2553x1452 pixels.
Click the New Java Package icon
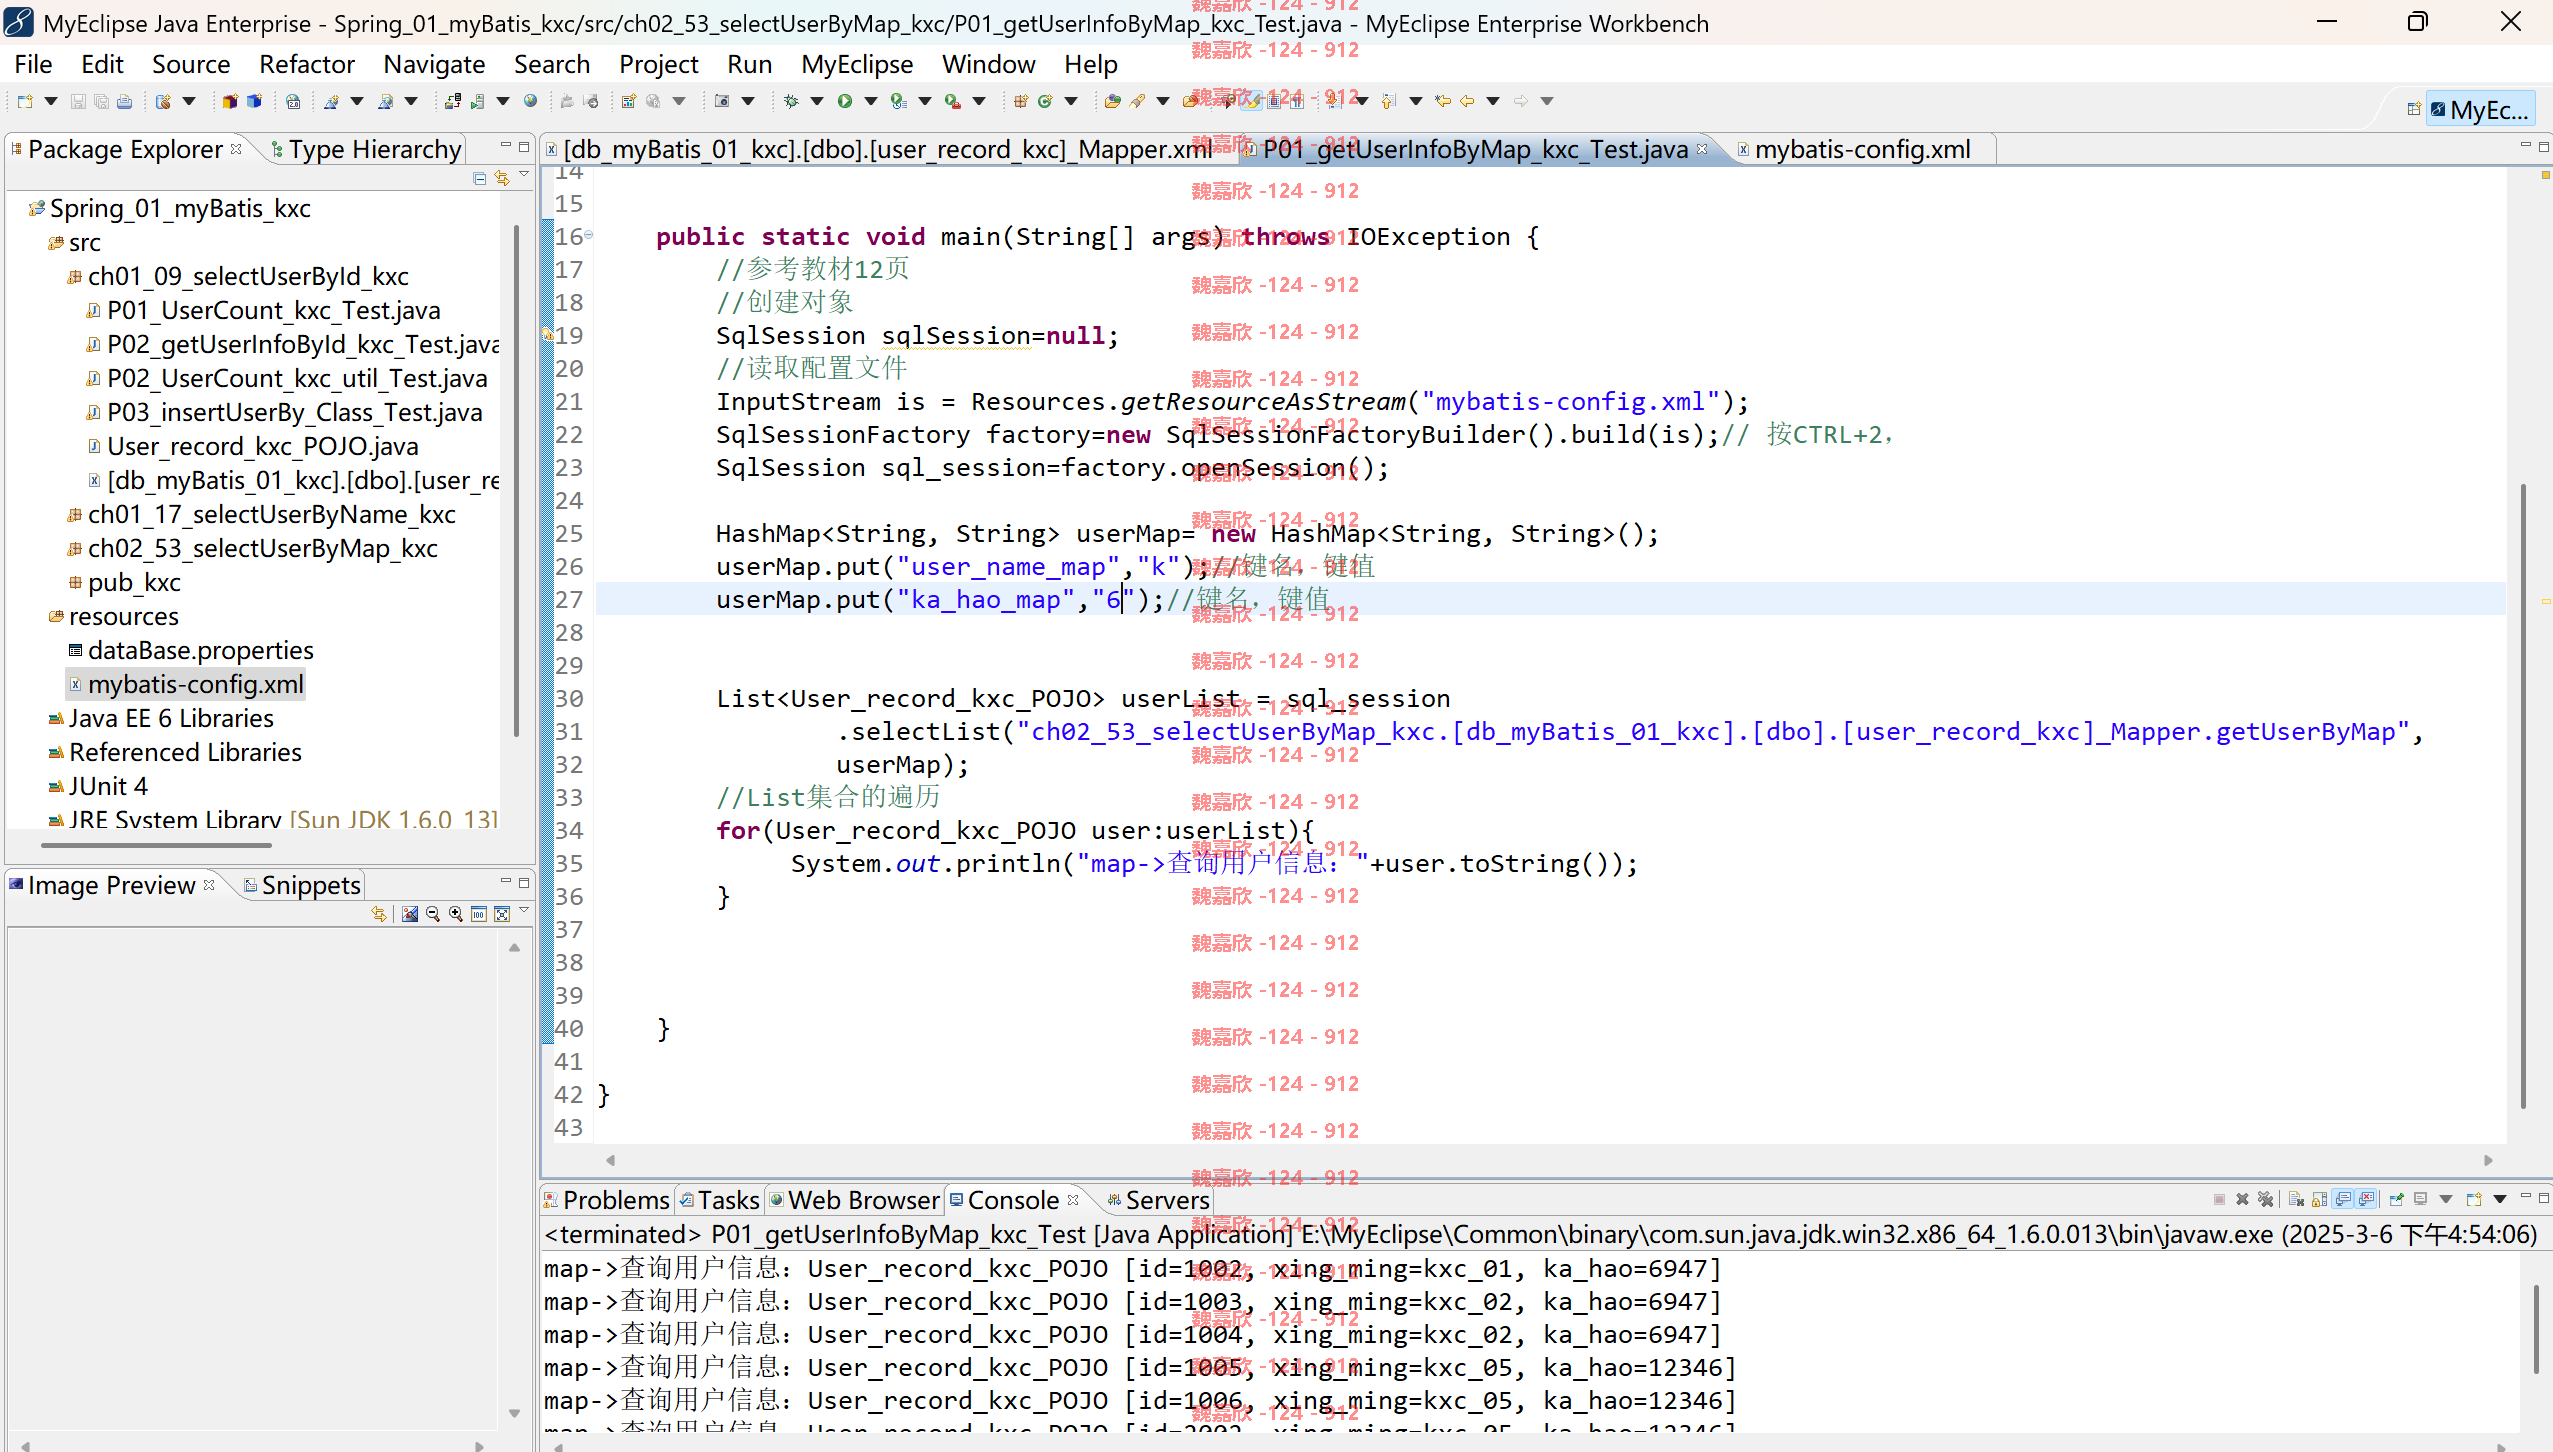[1021, 101]
